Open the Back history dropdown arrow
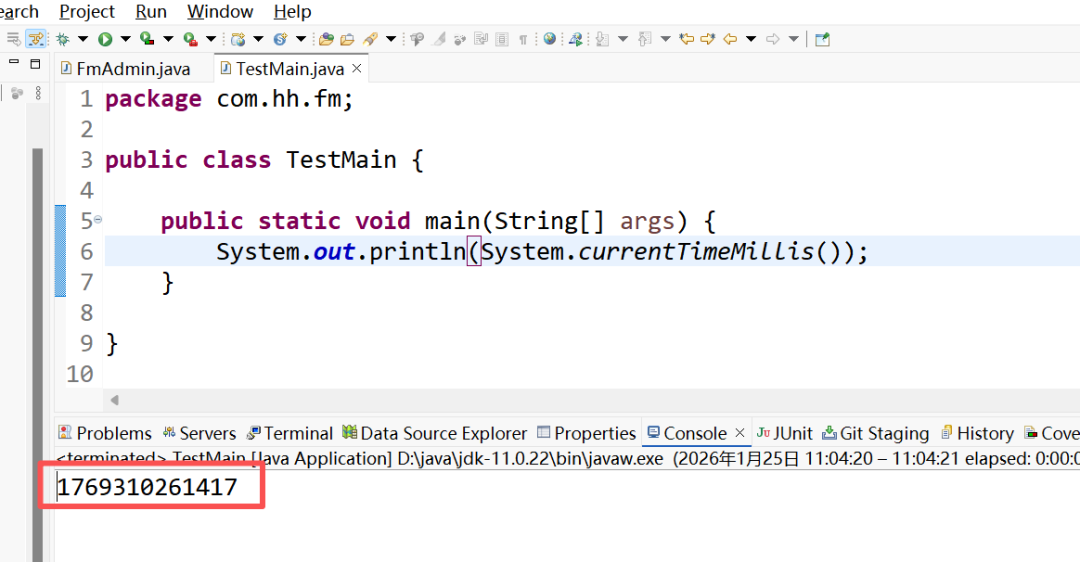1080x562 pixels. [751, 39]
